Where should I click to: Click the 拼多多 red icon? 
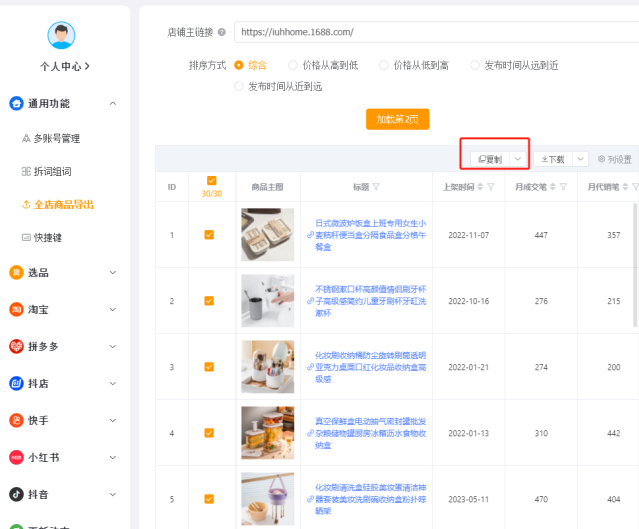pyautogui.click(x=16, y=346)
